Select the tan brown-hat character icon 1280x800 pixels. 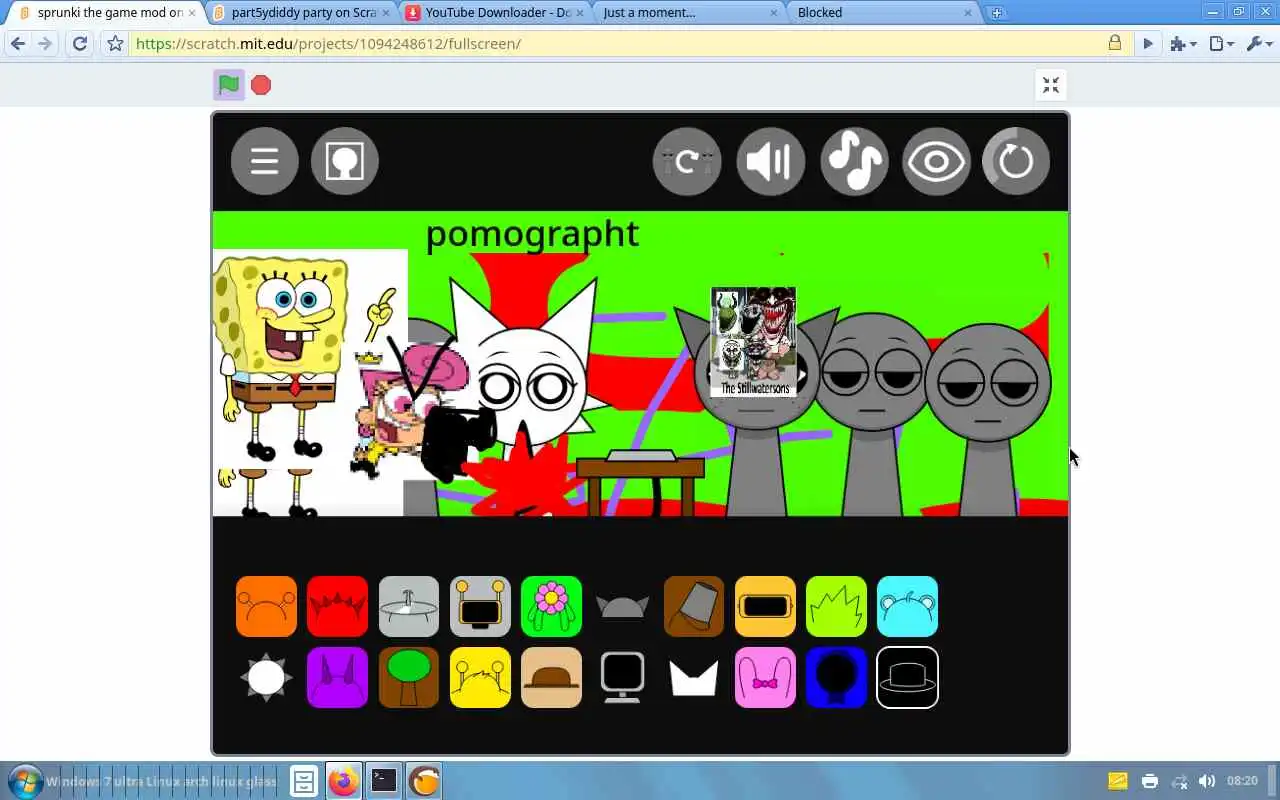pos(551,677)
